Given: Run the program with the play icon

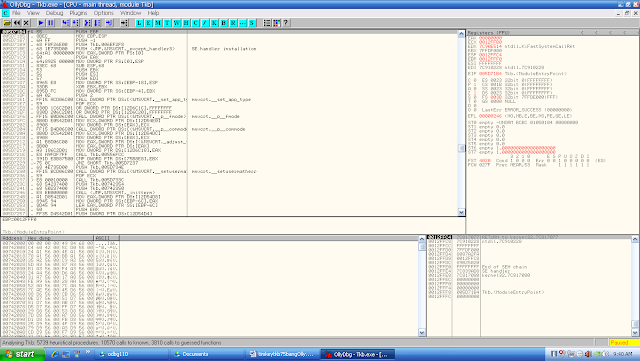Looking at the screenshot, I should (41, 23).
